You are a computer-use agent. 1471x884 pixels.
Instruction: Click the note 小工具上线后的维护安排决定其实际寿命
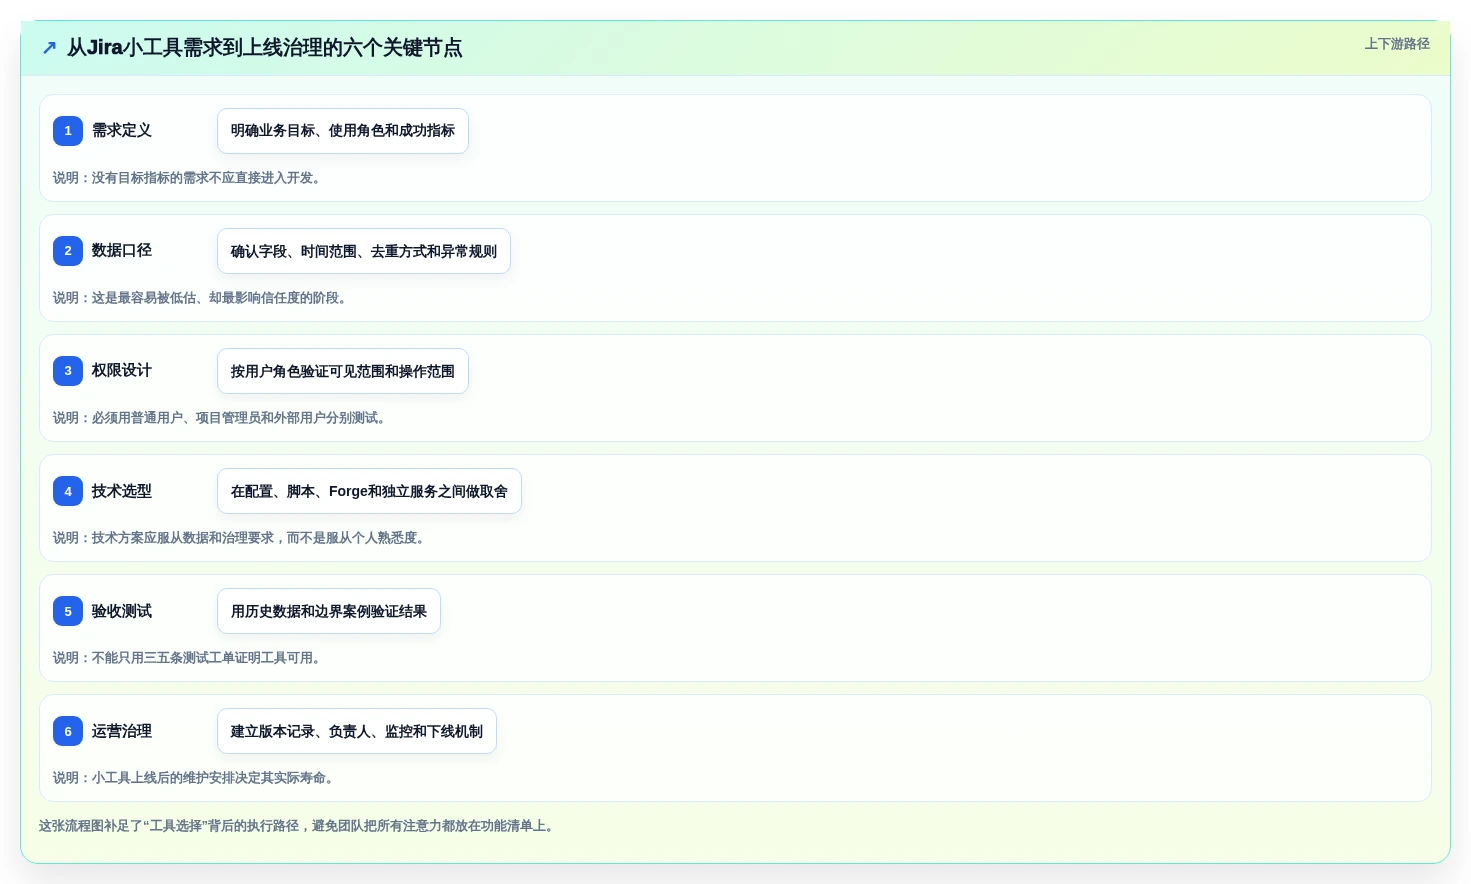196,778
